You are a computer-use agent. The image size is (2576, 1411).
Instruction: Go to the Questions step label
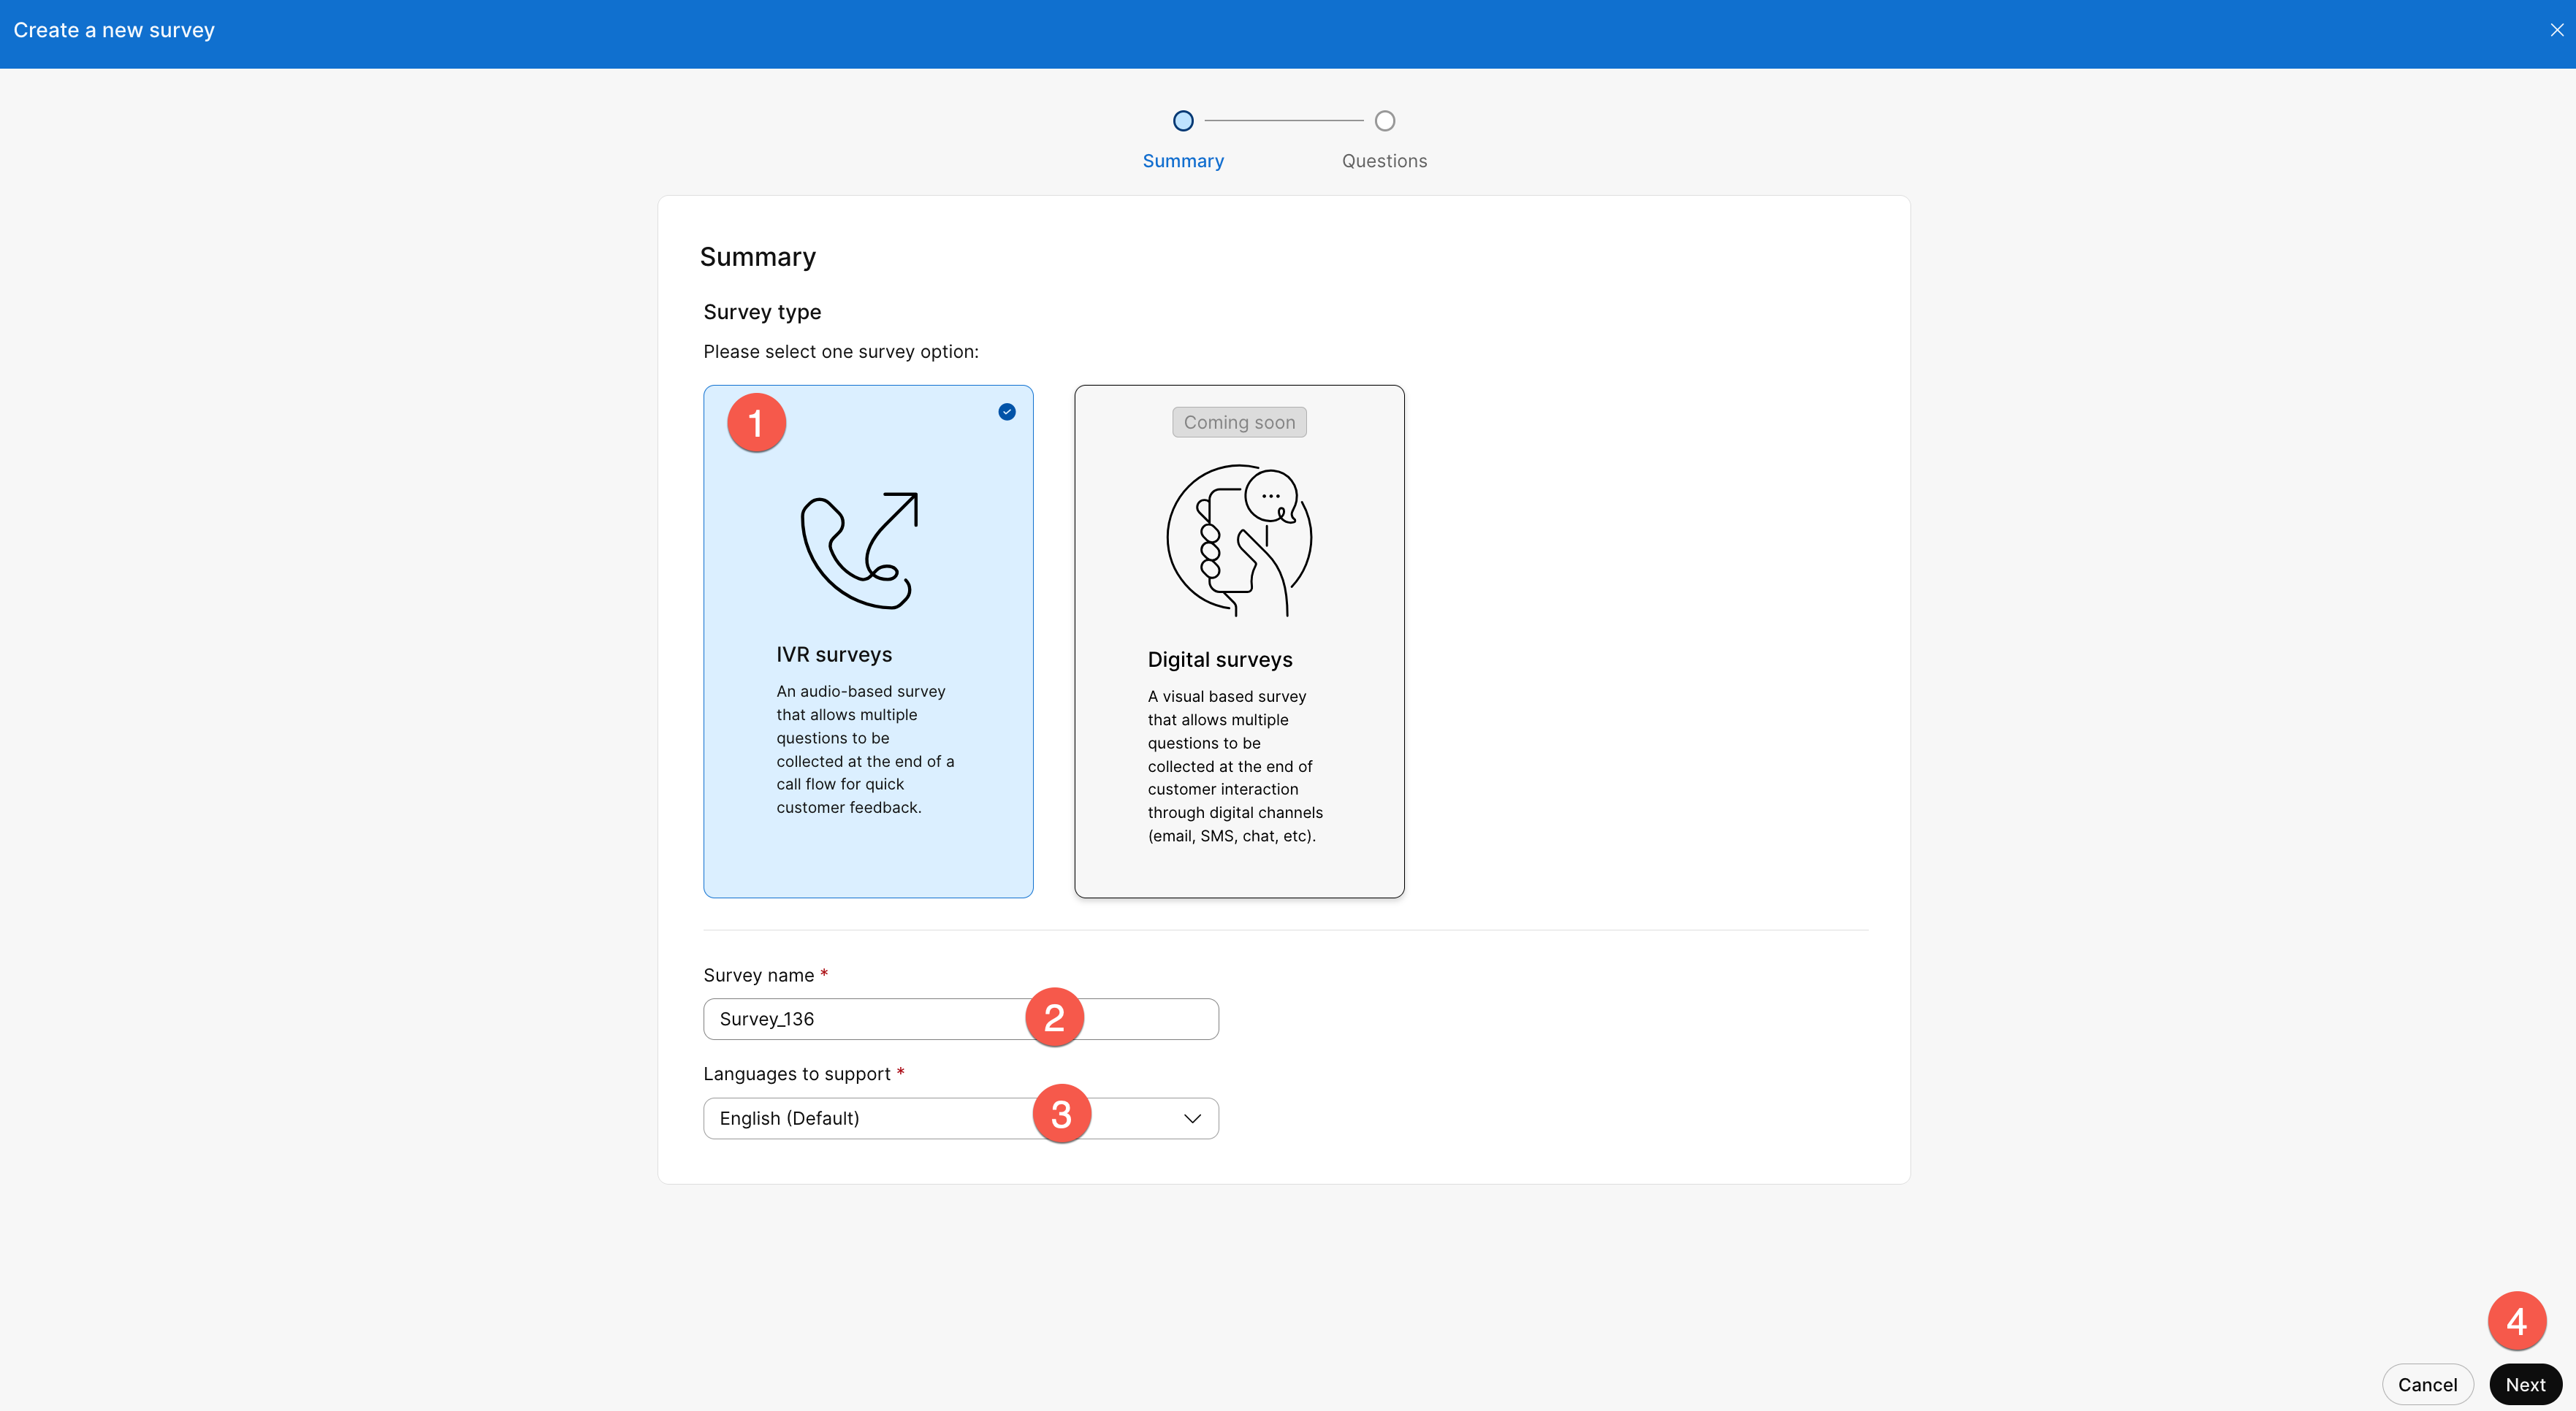click(1384, 161)
